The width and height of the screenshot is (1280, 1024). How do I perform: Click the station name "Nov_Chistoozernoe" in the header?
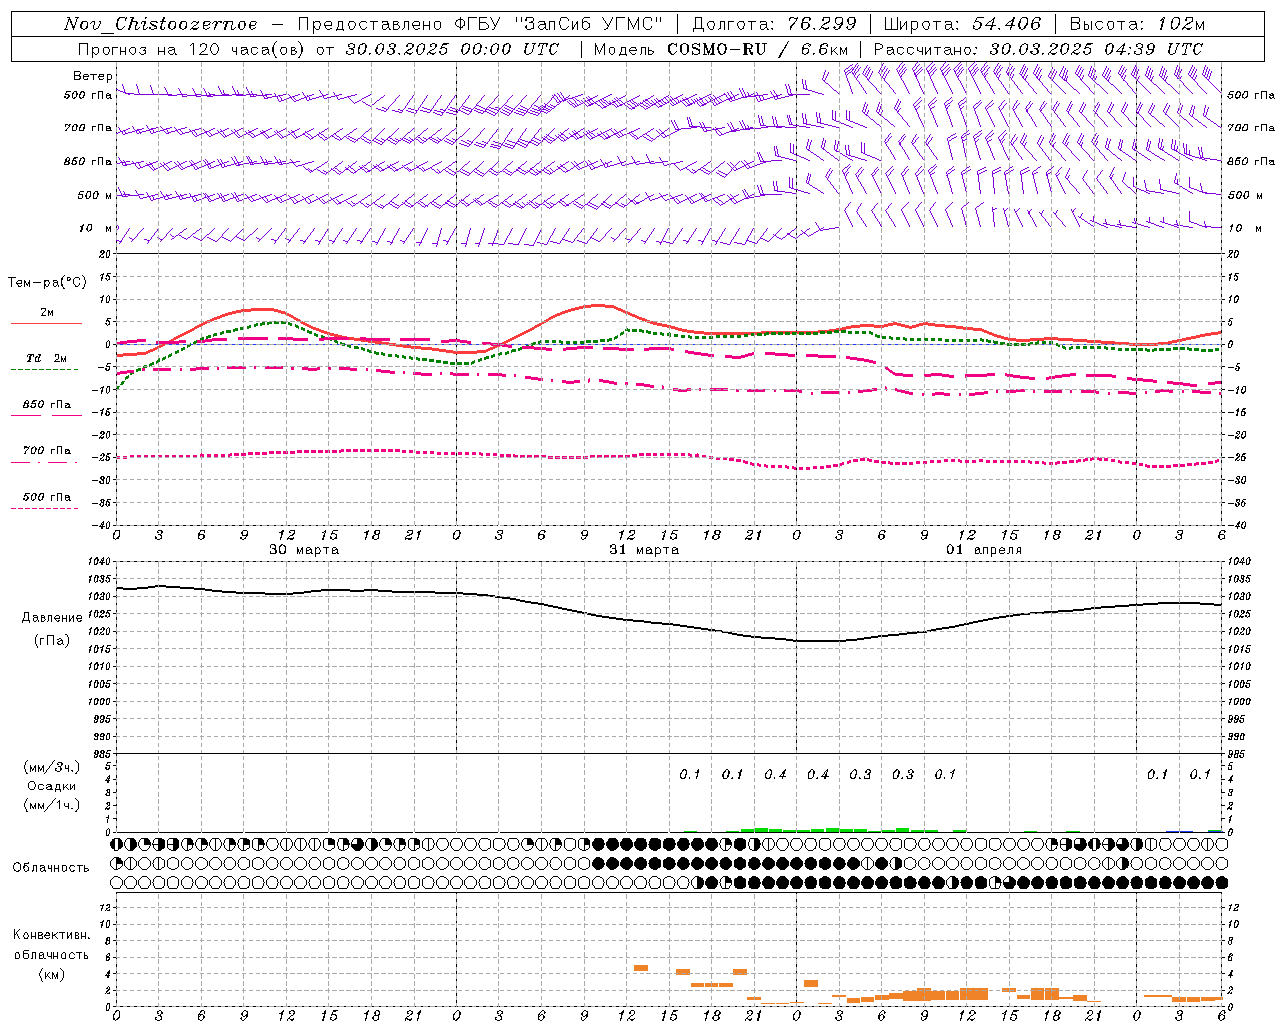[x=160, y=24]
